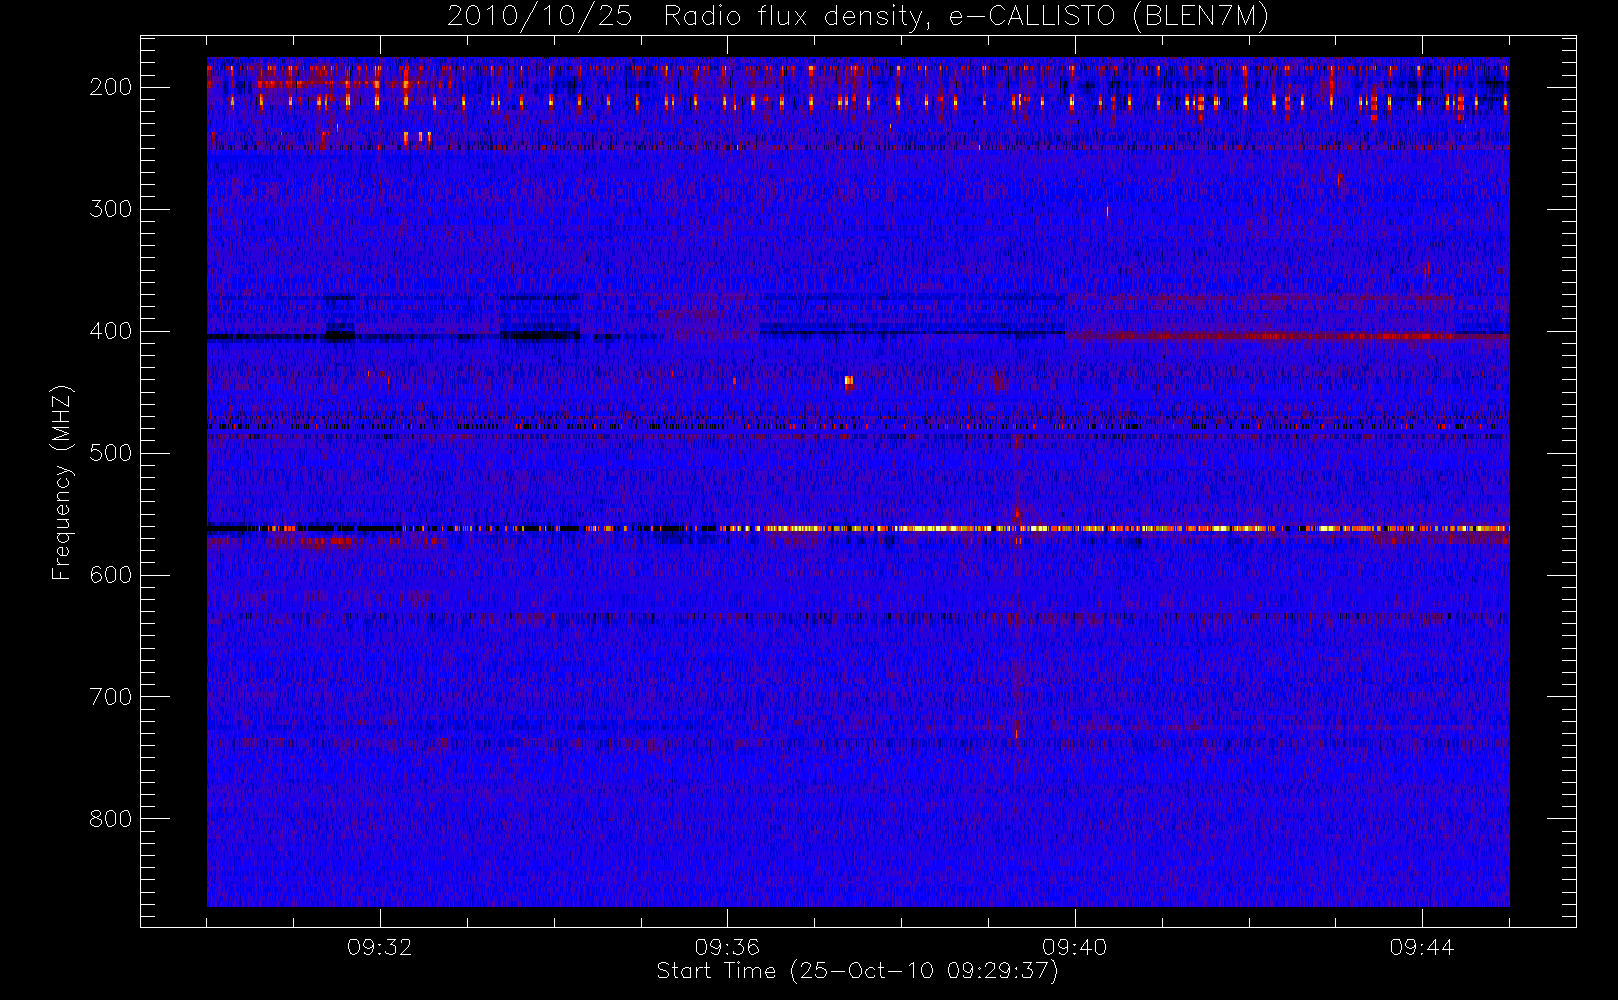Click the 500 frequency tick label
Viewport: 1618px width, 1000px height.
111,453
